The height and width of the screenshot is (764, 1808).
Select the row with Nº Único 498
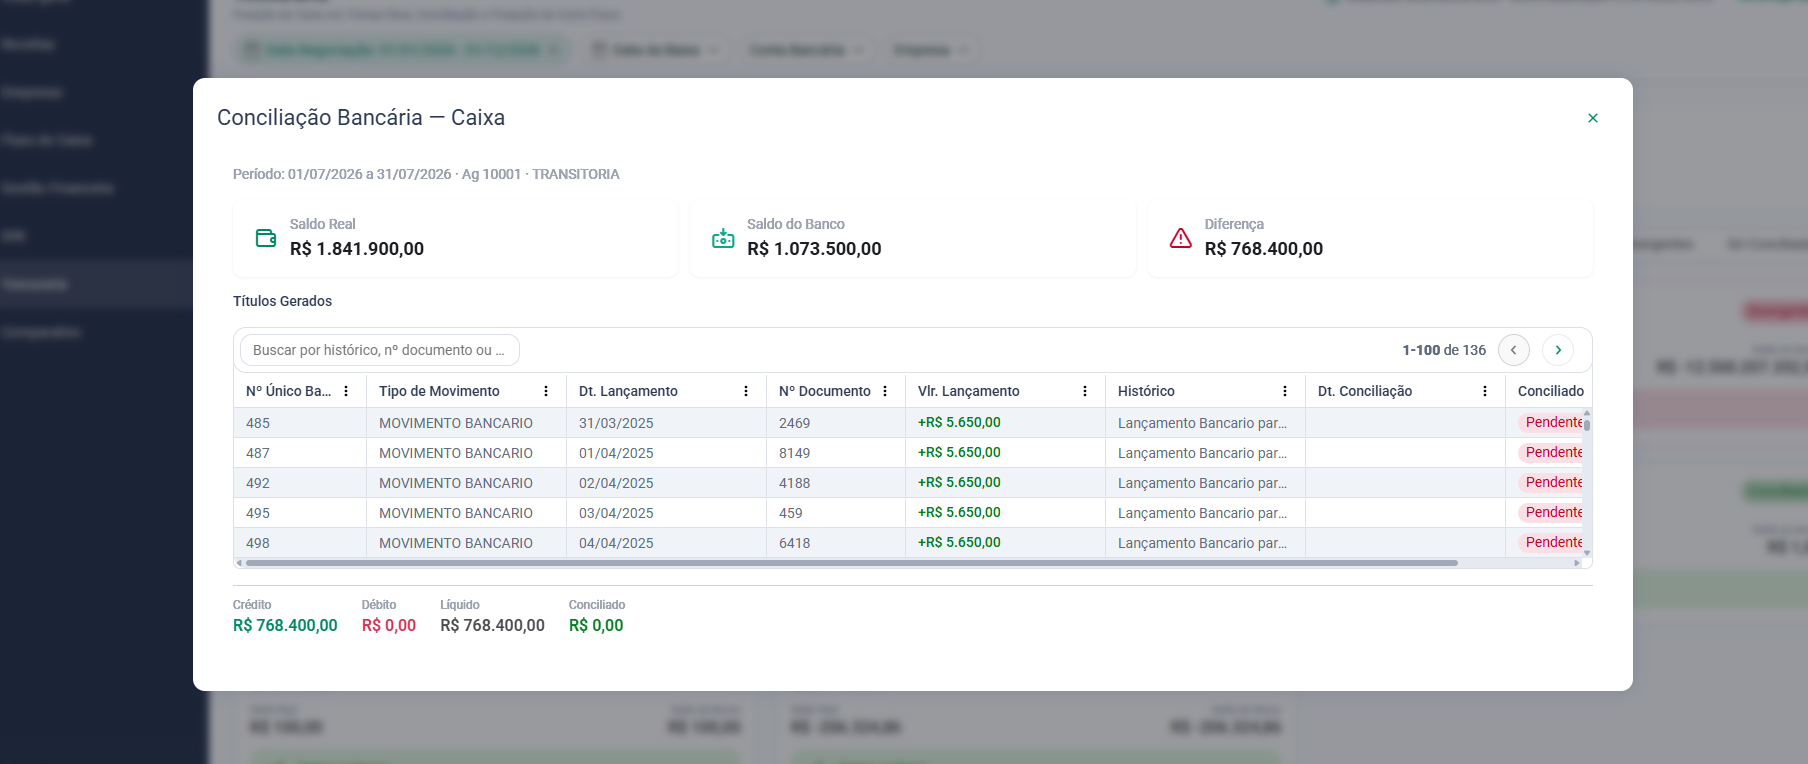(910, 543)
